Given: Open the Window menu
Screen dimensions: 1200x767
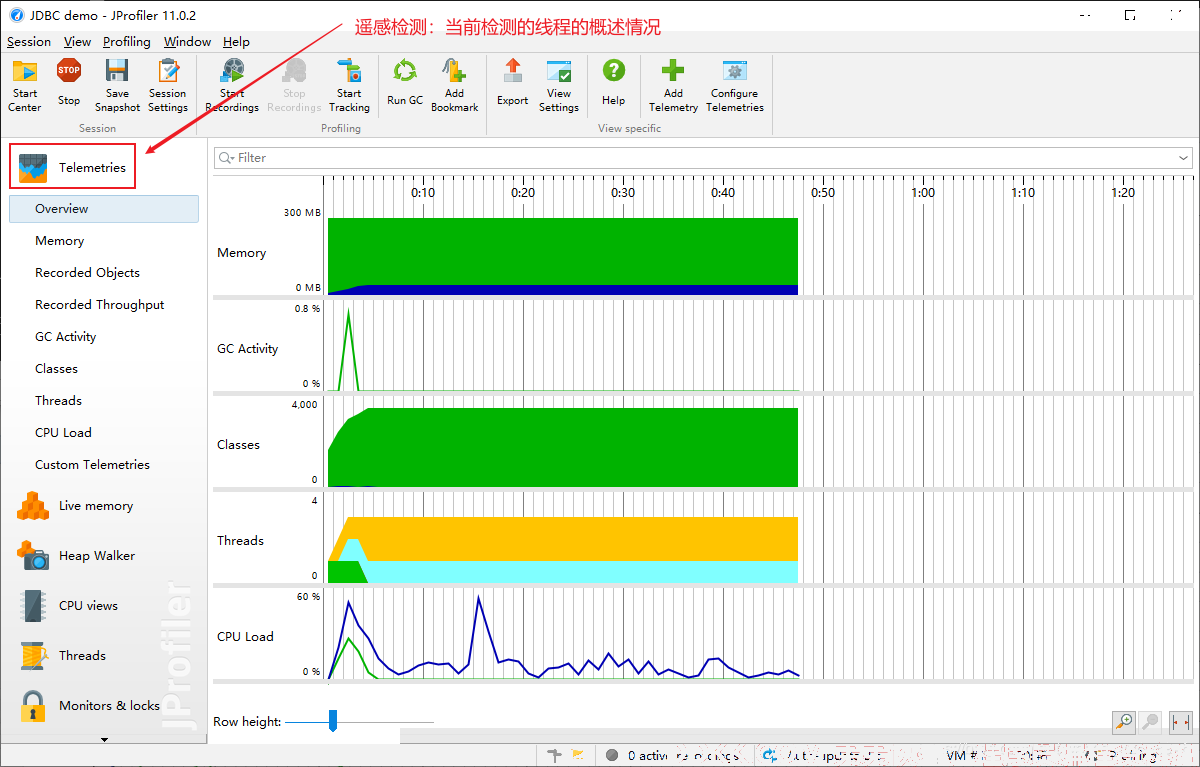Looking at the screenshot, I should click(x=188, y=42).
